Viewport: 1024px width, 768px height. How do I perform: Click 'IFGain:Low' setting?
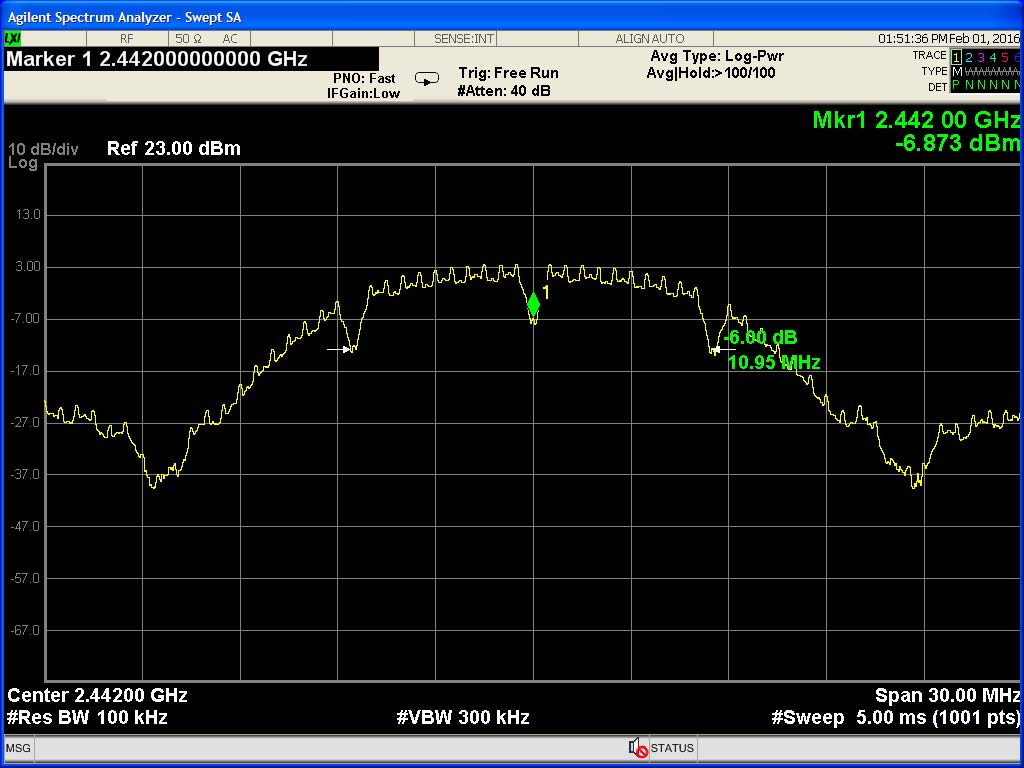[x=363, y=93]
